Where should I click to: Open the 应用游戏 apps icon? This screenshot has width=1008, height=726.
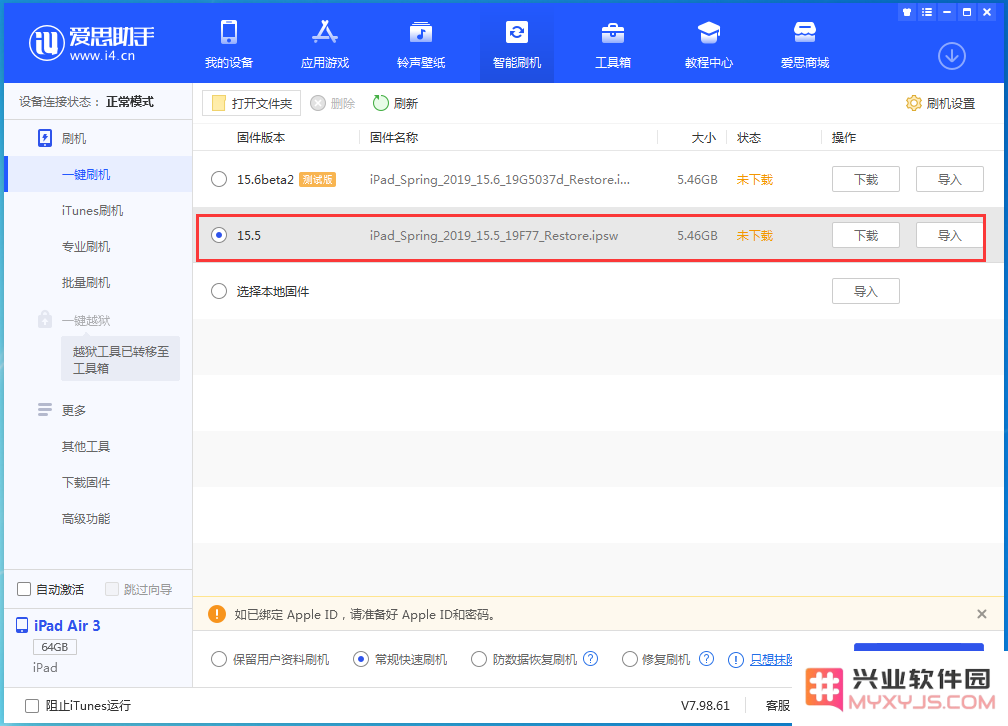(325, 32)
